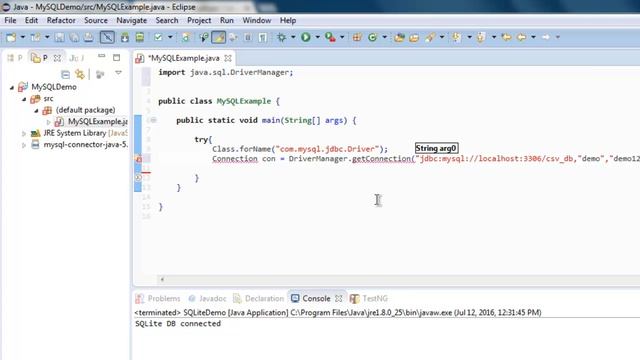Switch to the Javadoc tab

(x=207, y=299)
